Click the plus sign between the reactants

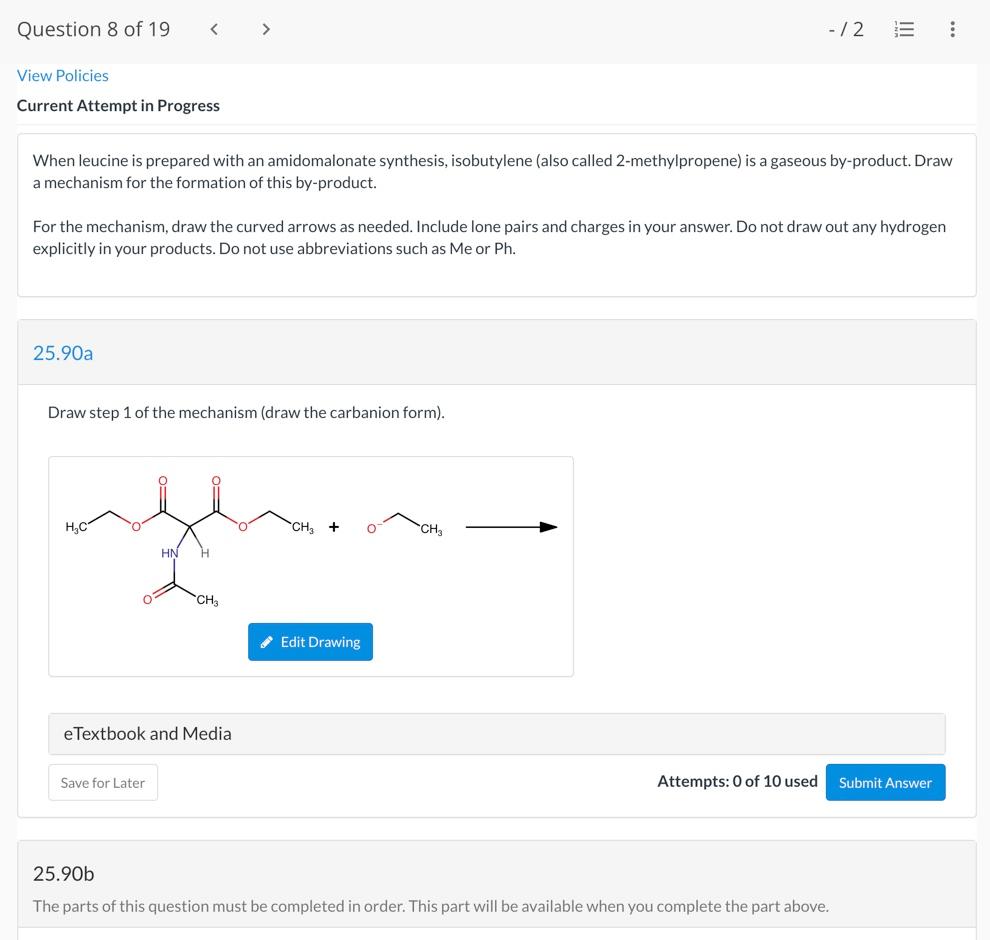pyautogui.click(x=334, y=527)
